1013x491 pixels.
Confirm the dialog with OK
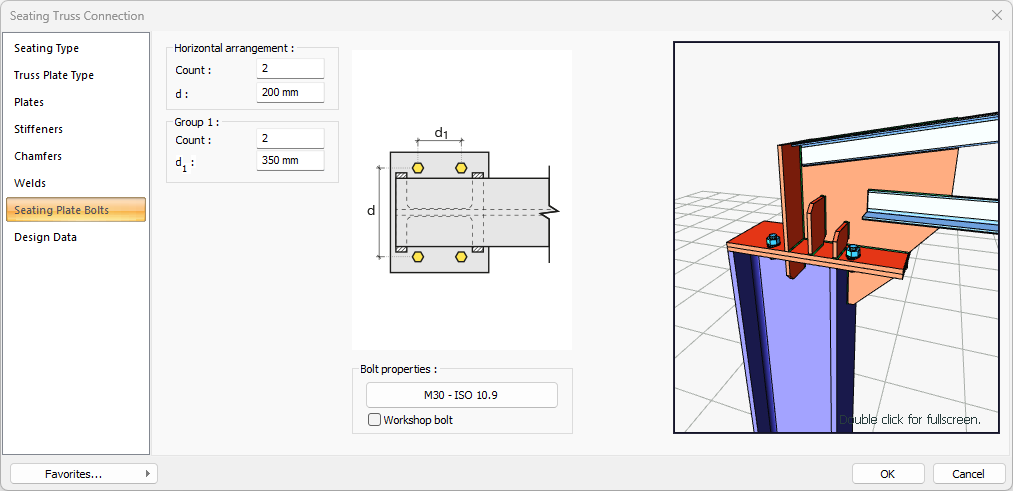887,474
